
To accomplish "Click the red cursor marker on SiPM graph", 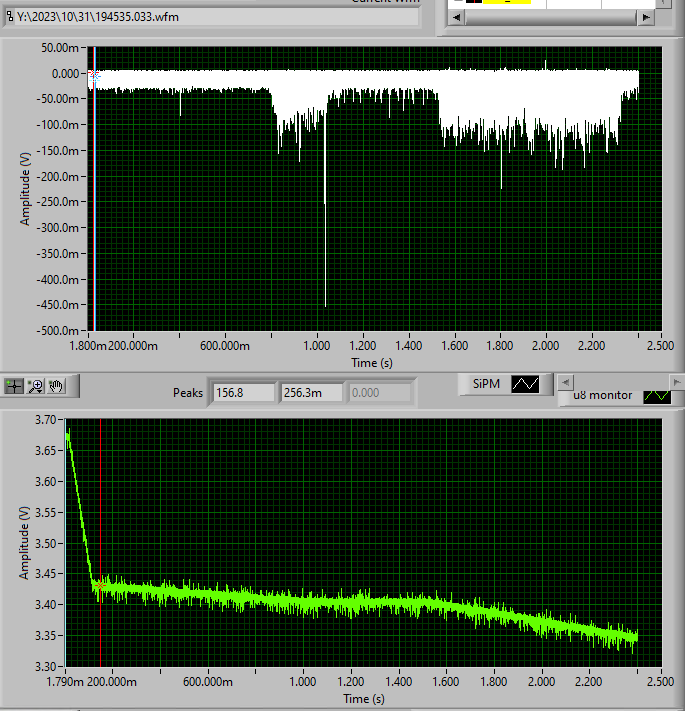I will [92, 73].
